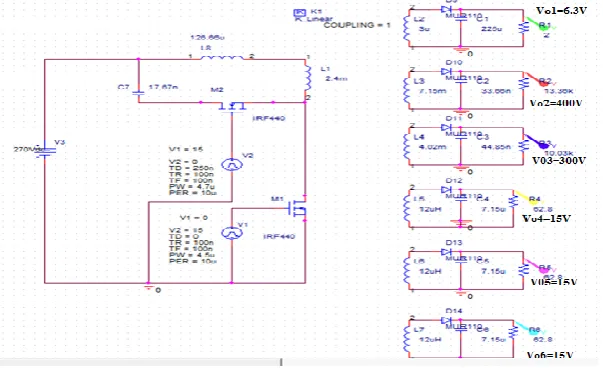This screenshot has height=368, width=603.
Task: Select diode D14 symbol
Action: click(446, 320)
